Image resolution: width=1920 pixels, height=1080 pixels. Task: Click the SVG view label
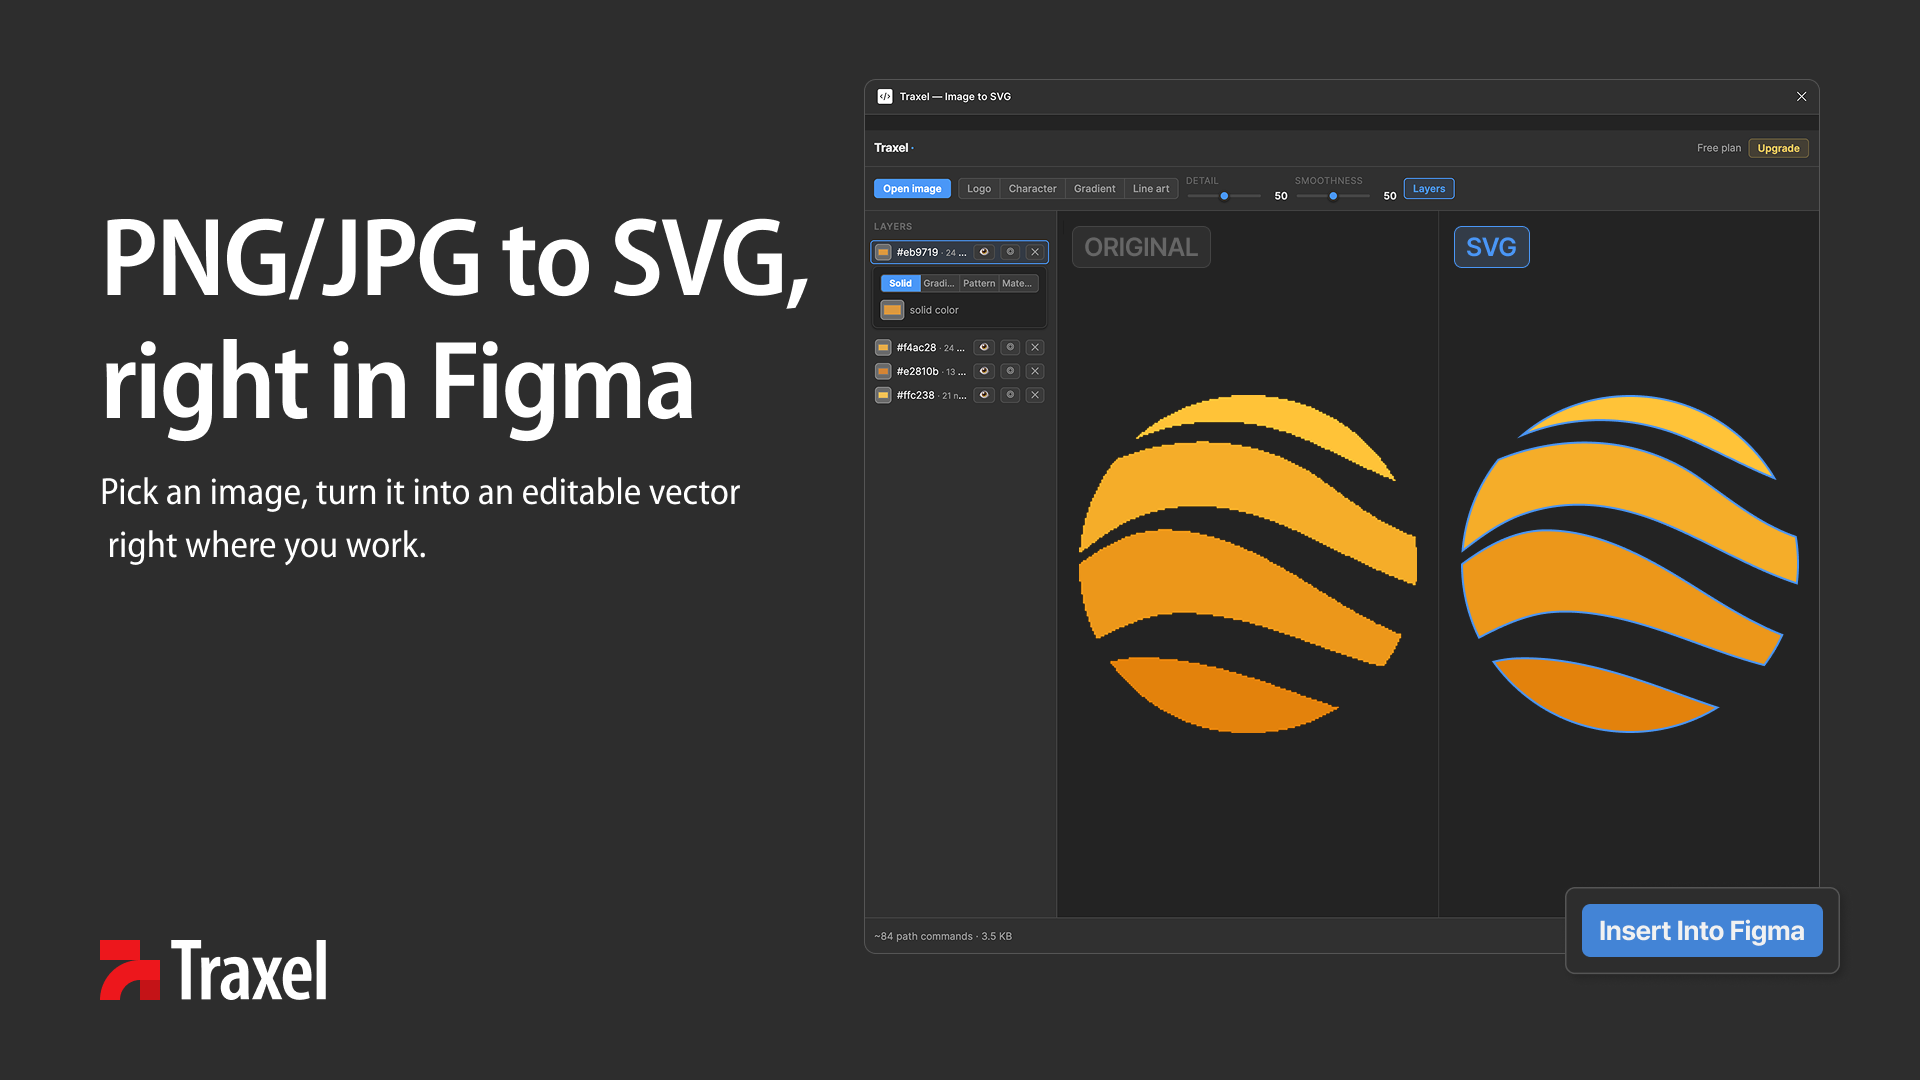[1491, 247]
